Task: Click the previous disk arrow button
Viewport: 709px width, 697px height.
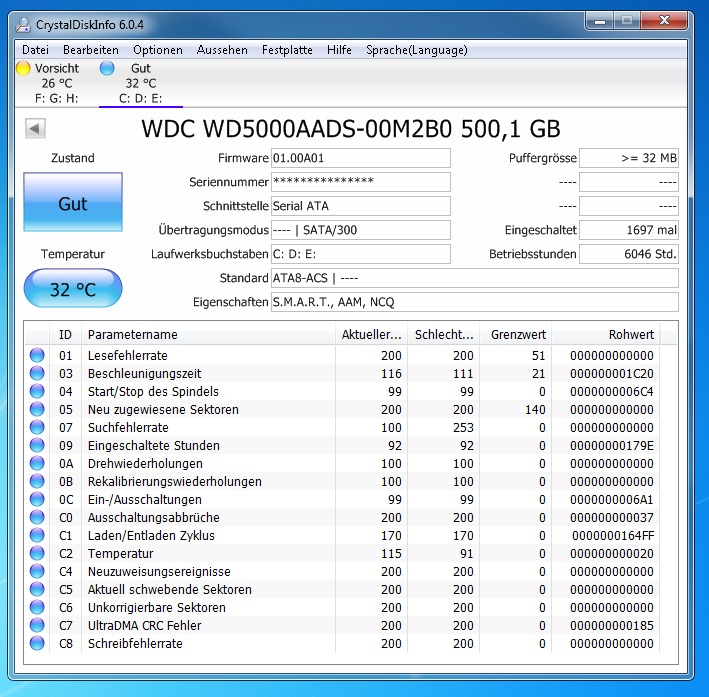Action: pos(35,128)
